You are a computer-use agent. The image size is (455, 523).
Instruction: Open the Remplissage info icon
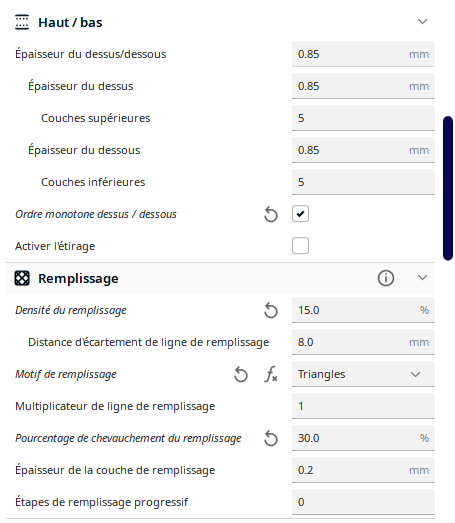(386, 278)
